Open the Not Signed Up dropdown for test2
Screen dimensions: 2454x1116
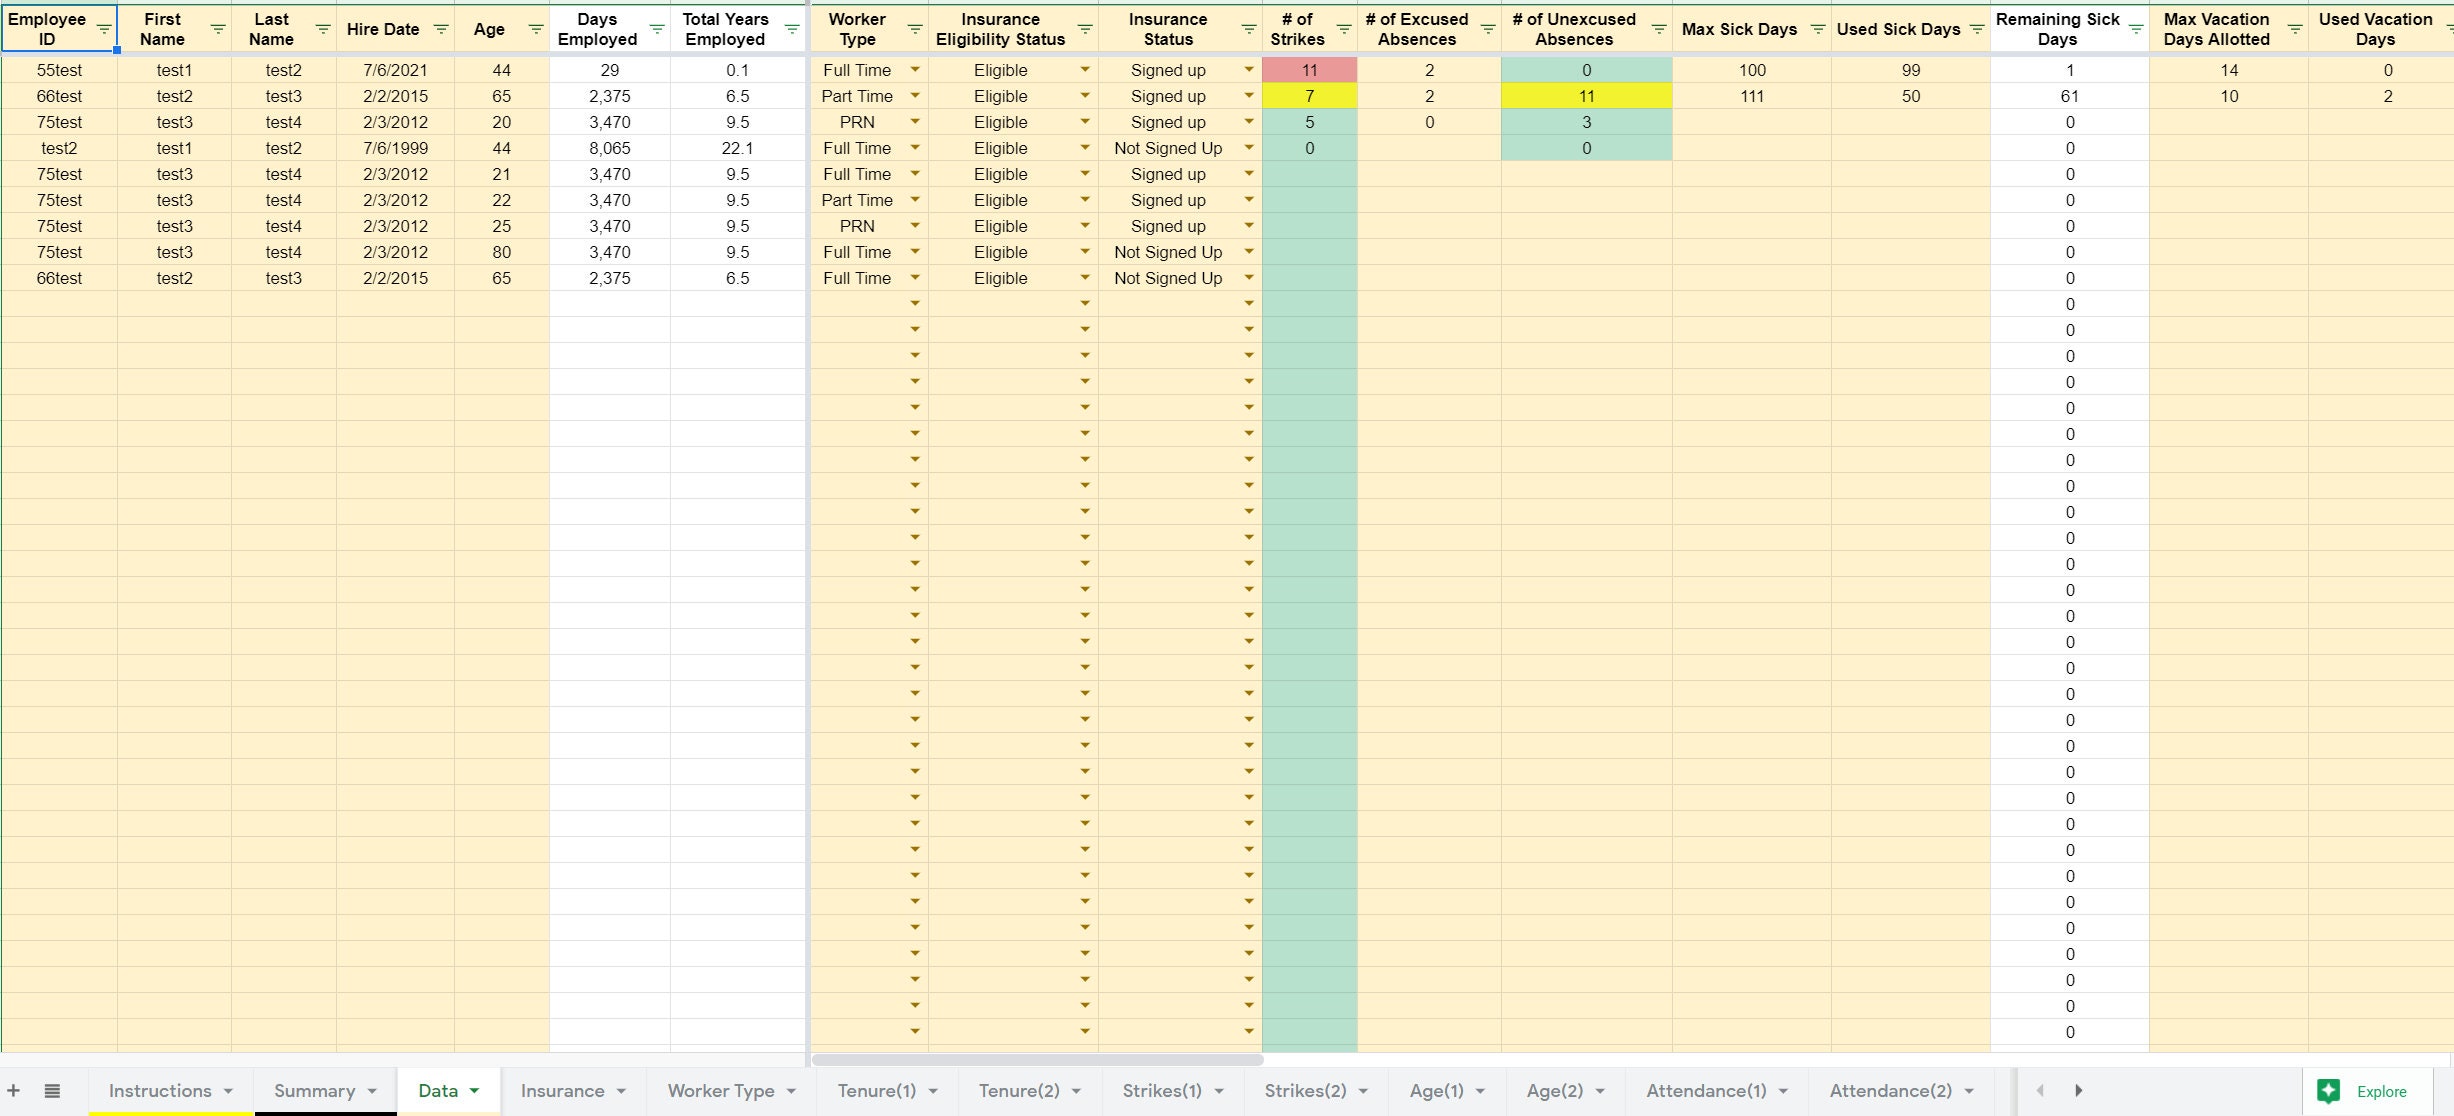1247,147
